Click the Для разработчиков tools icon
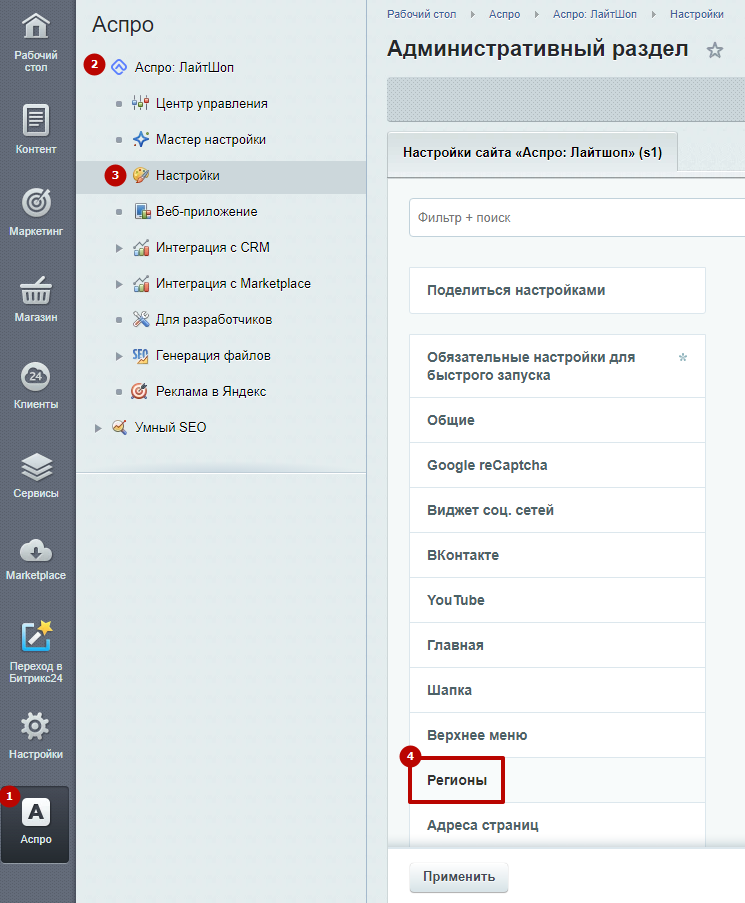The height and width of the screenshot is (903, 745). (x=140, y=320)
